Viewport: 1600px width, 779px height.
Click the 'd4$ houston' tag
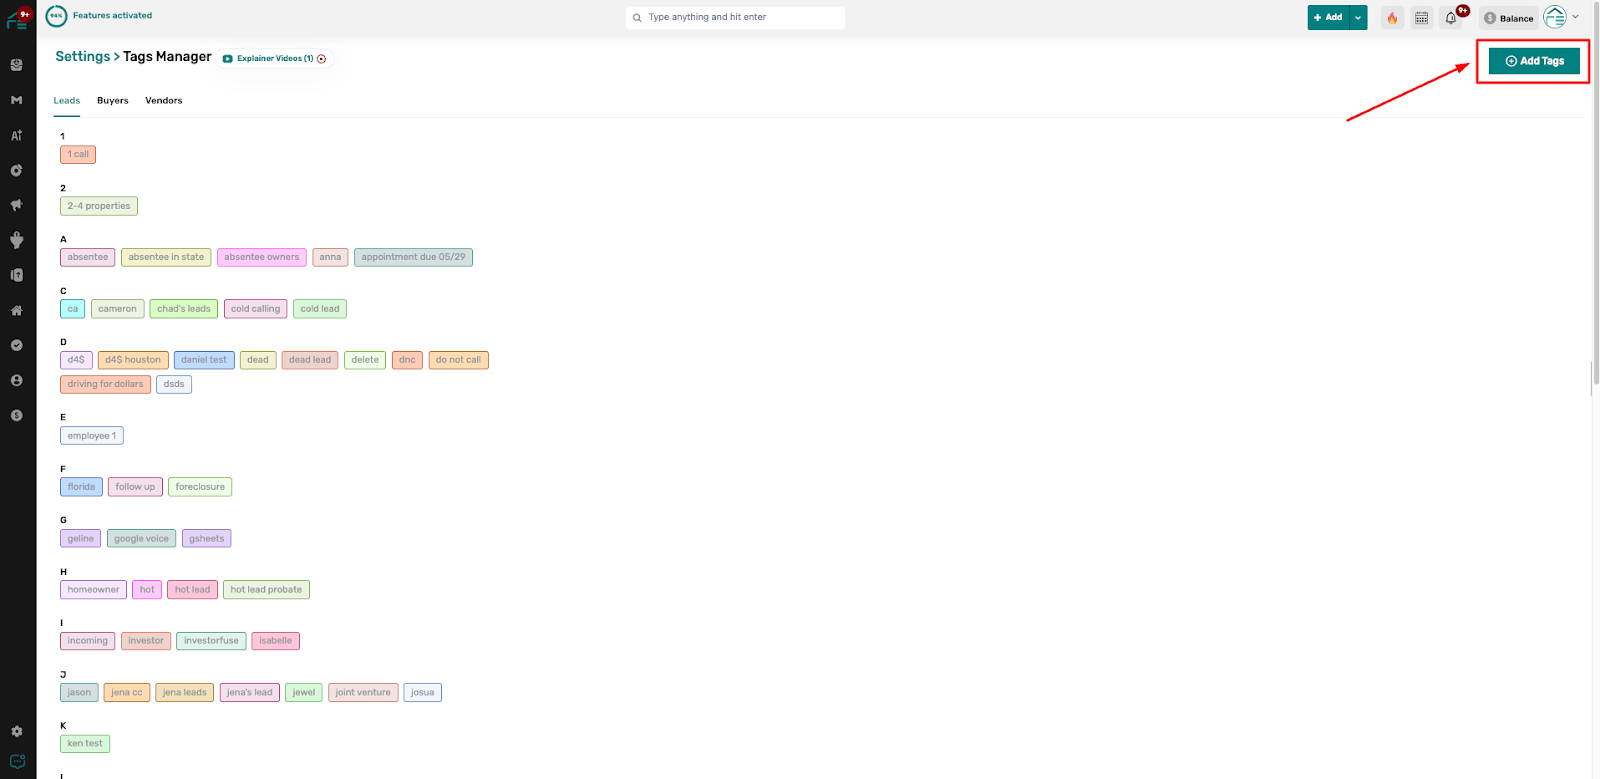(133, 360)
